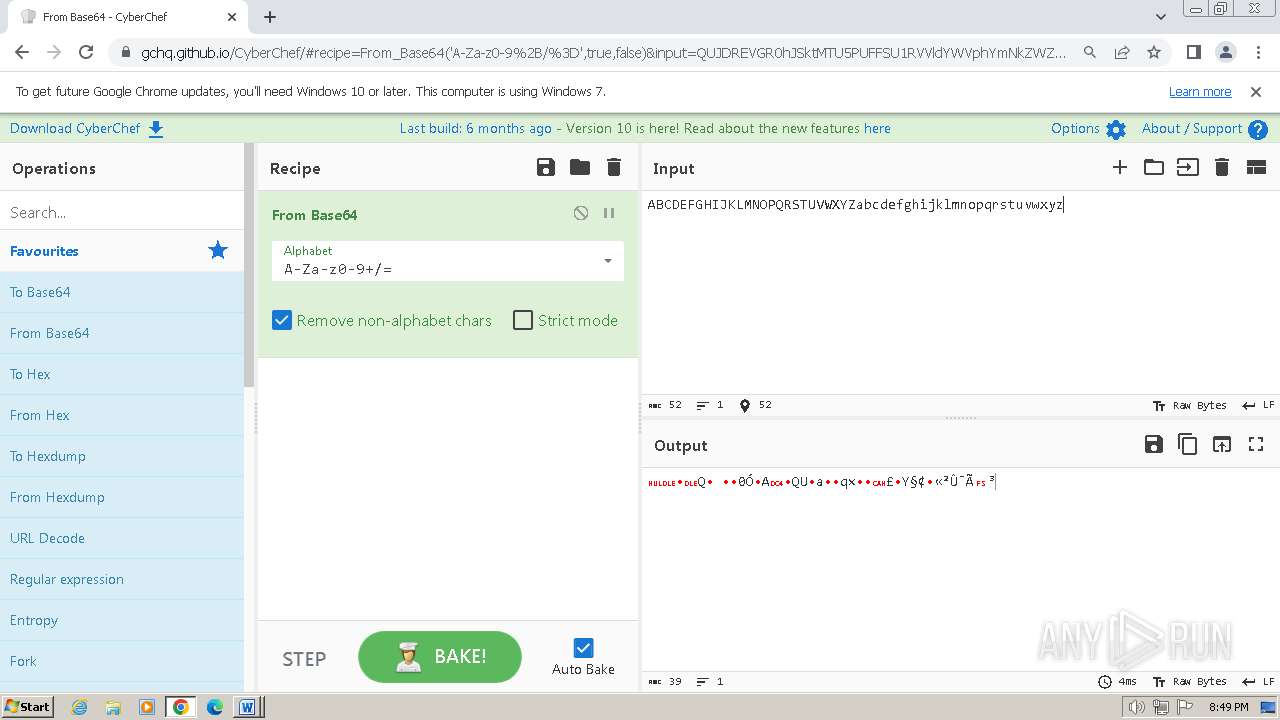The height and width of the screenshot is (720, 1280).
Task: Click the STEP button
Action: point(304,659)
